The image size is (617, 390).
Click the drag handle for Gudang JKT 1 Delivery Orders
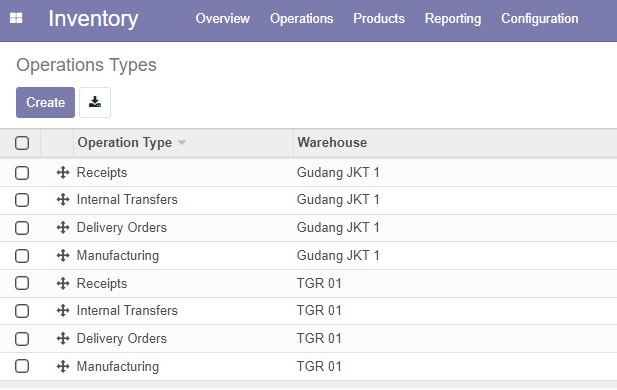click(x=63, y=227)
